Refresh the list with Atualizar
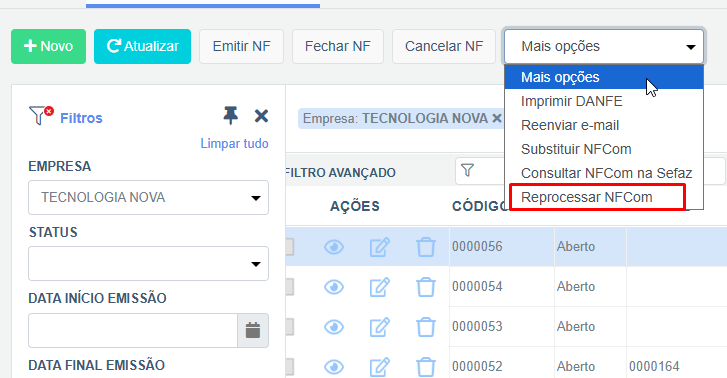The width and height of the screenshot is (727, 378). point(142,46)
